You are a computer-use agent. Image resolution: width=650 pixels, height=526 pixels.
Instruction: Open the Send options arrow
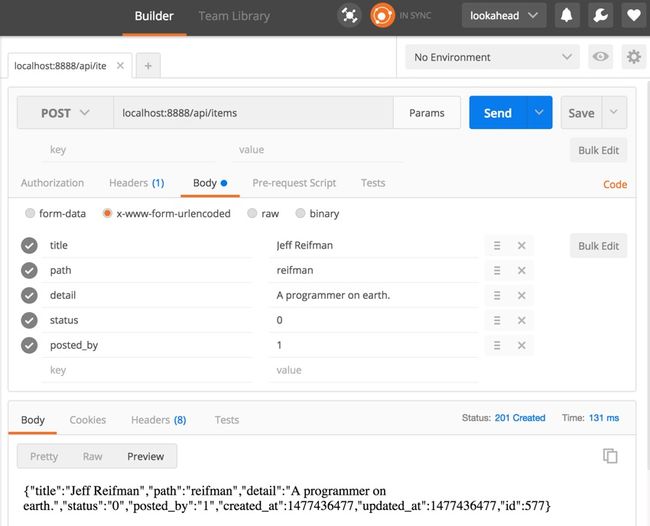[x=539, y=112]
